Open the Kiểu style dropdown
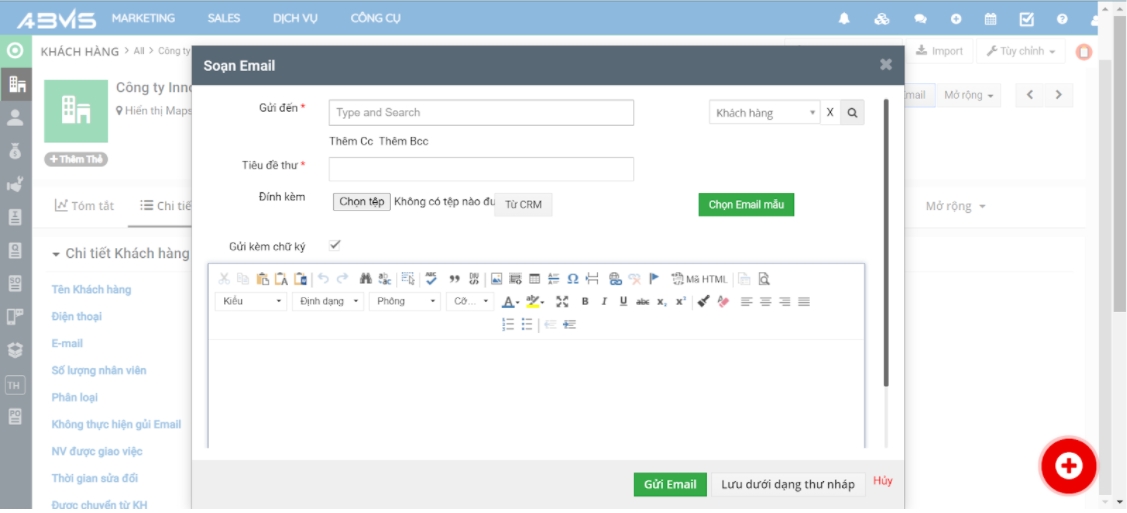The image size is (1127, 513). (x=251, y=301)
